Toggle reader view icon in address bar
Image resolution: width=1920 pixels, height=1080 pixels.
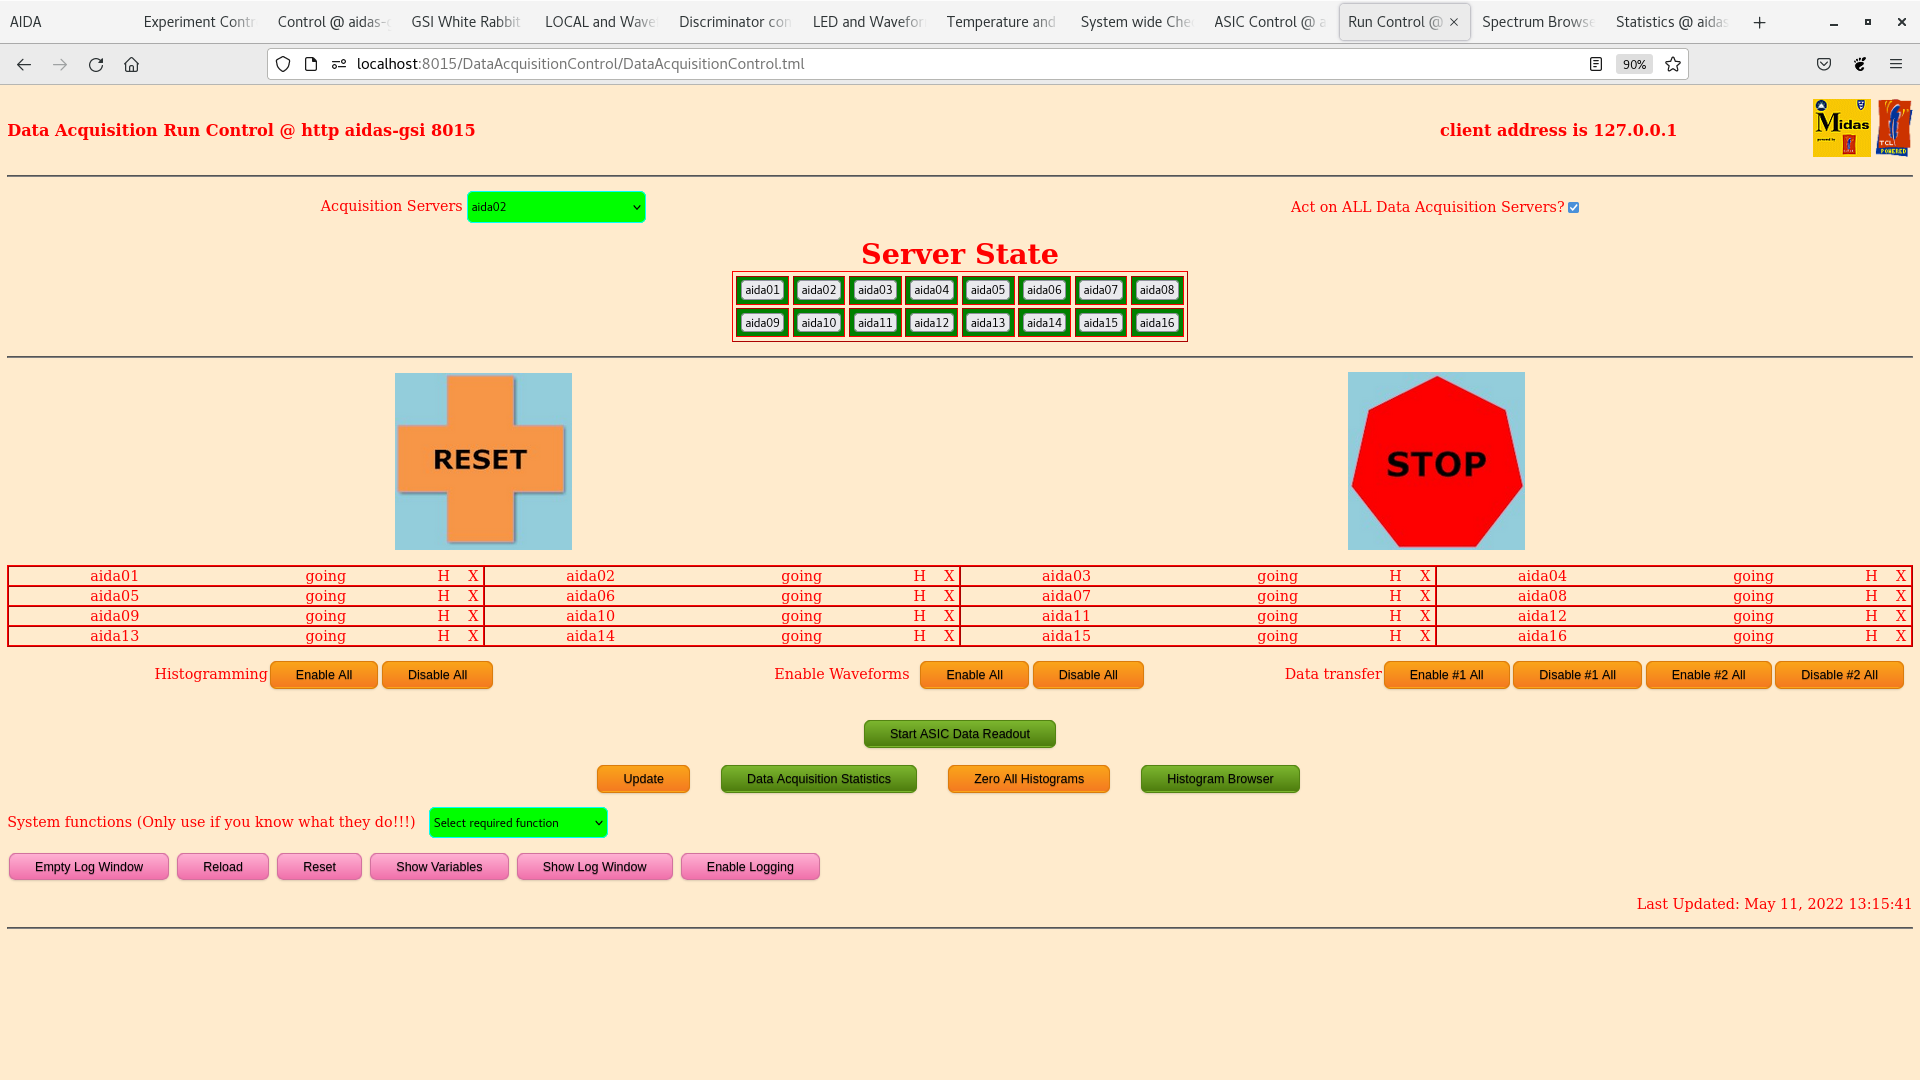(x=1596, y=64)
